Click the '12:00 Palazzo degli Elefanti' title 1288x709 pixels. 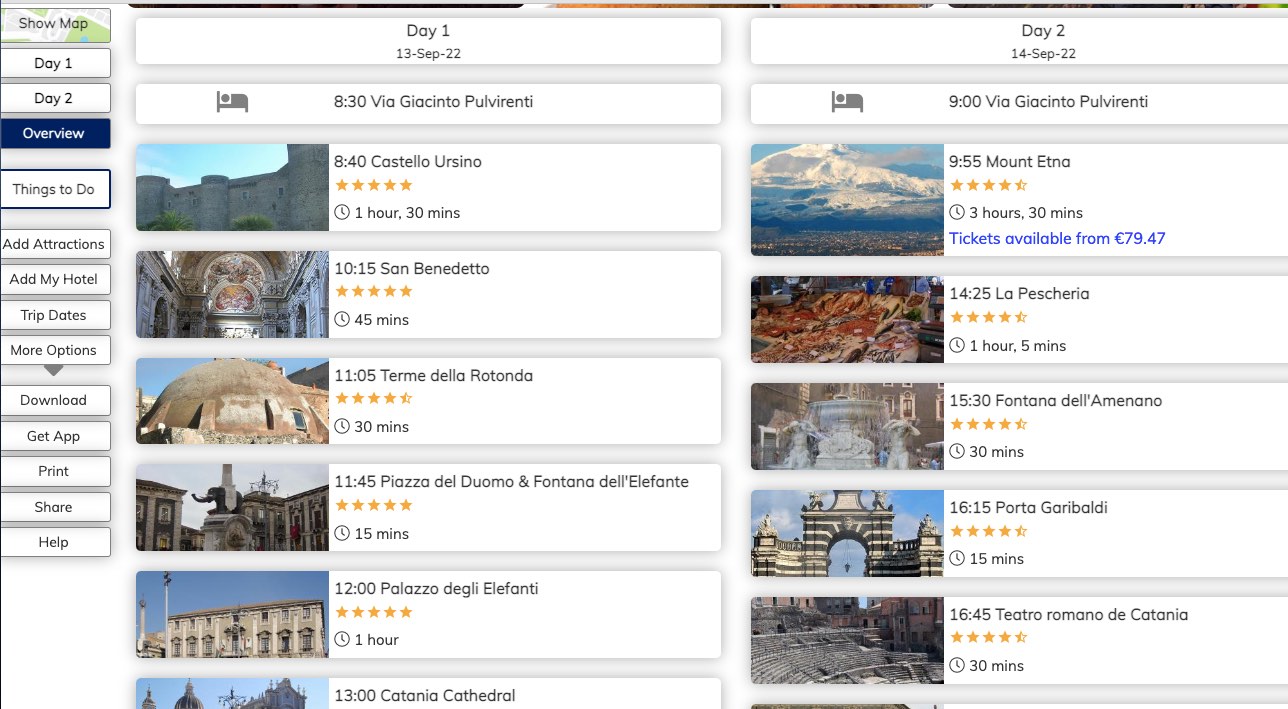[436, 589]
